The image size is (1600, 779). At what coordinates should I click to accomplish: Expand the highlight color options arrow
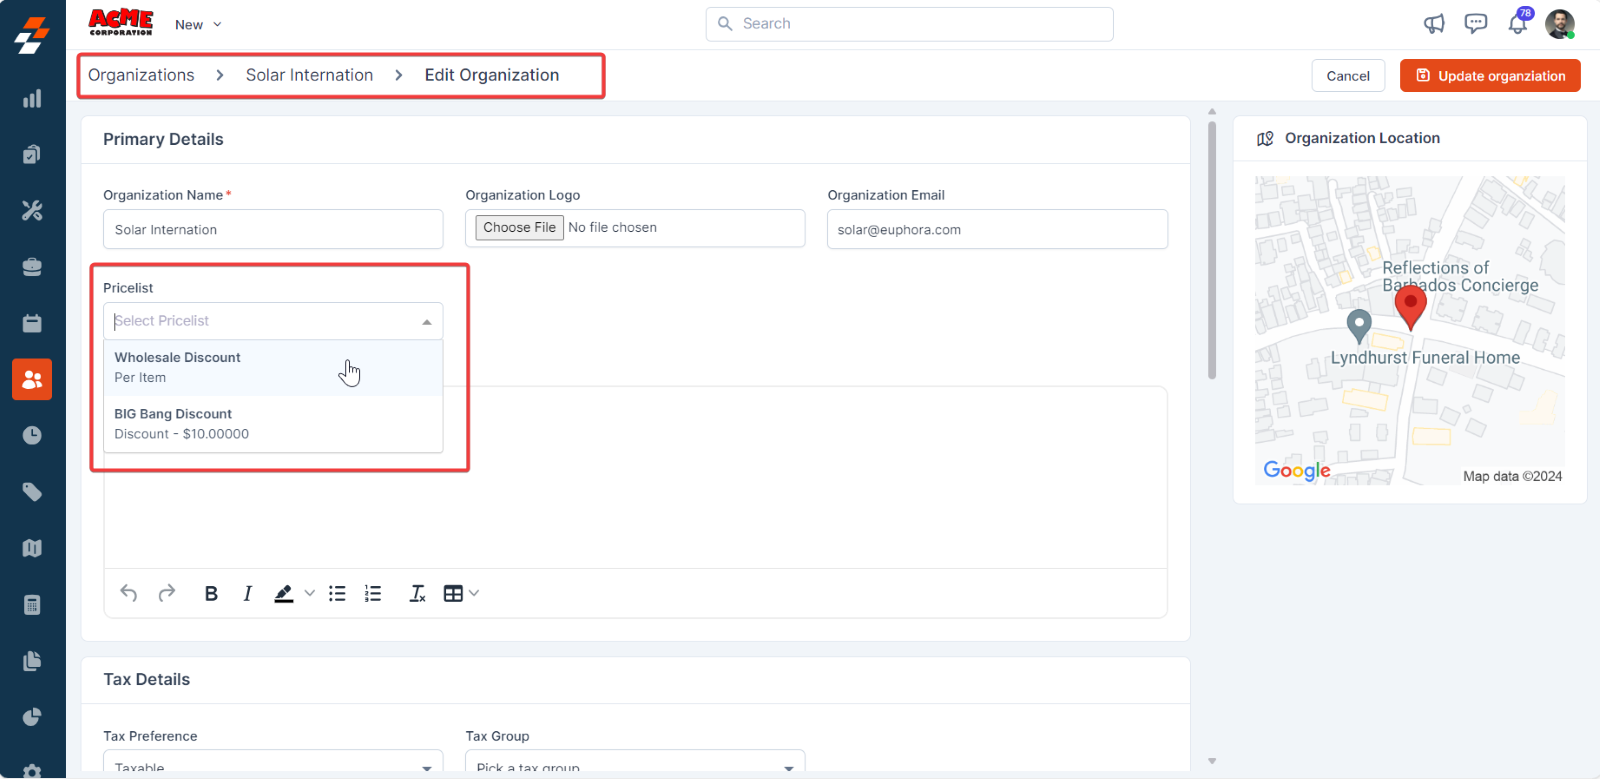click(310, 593)
